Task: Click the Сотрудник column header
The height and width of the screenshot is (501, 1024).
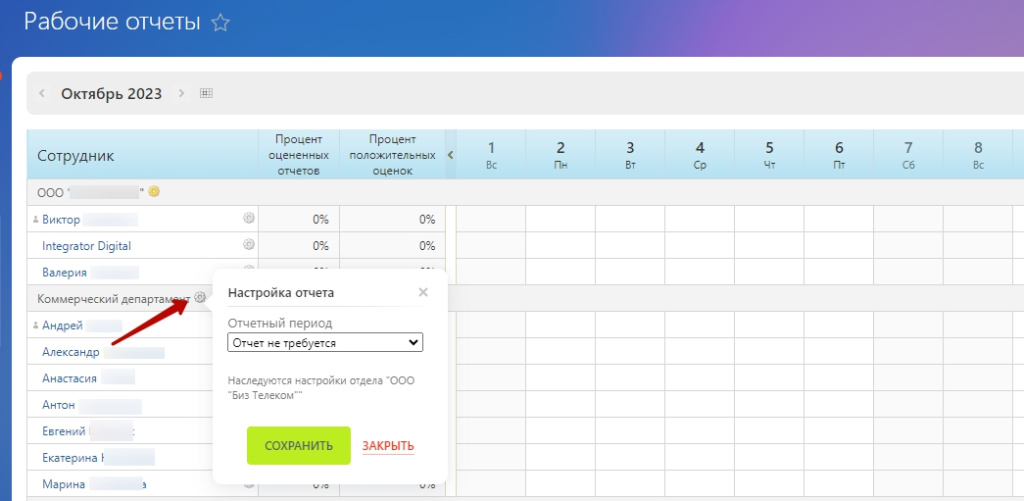Action: 76,156
